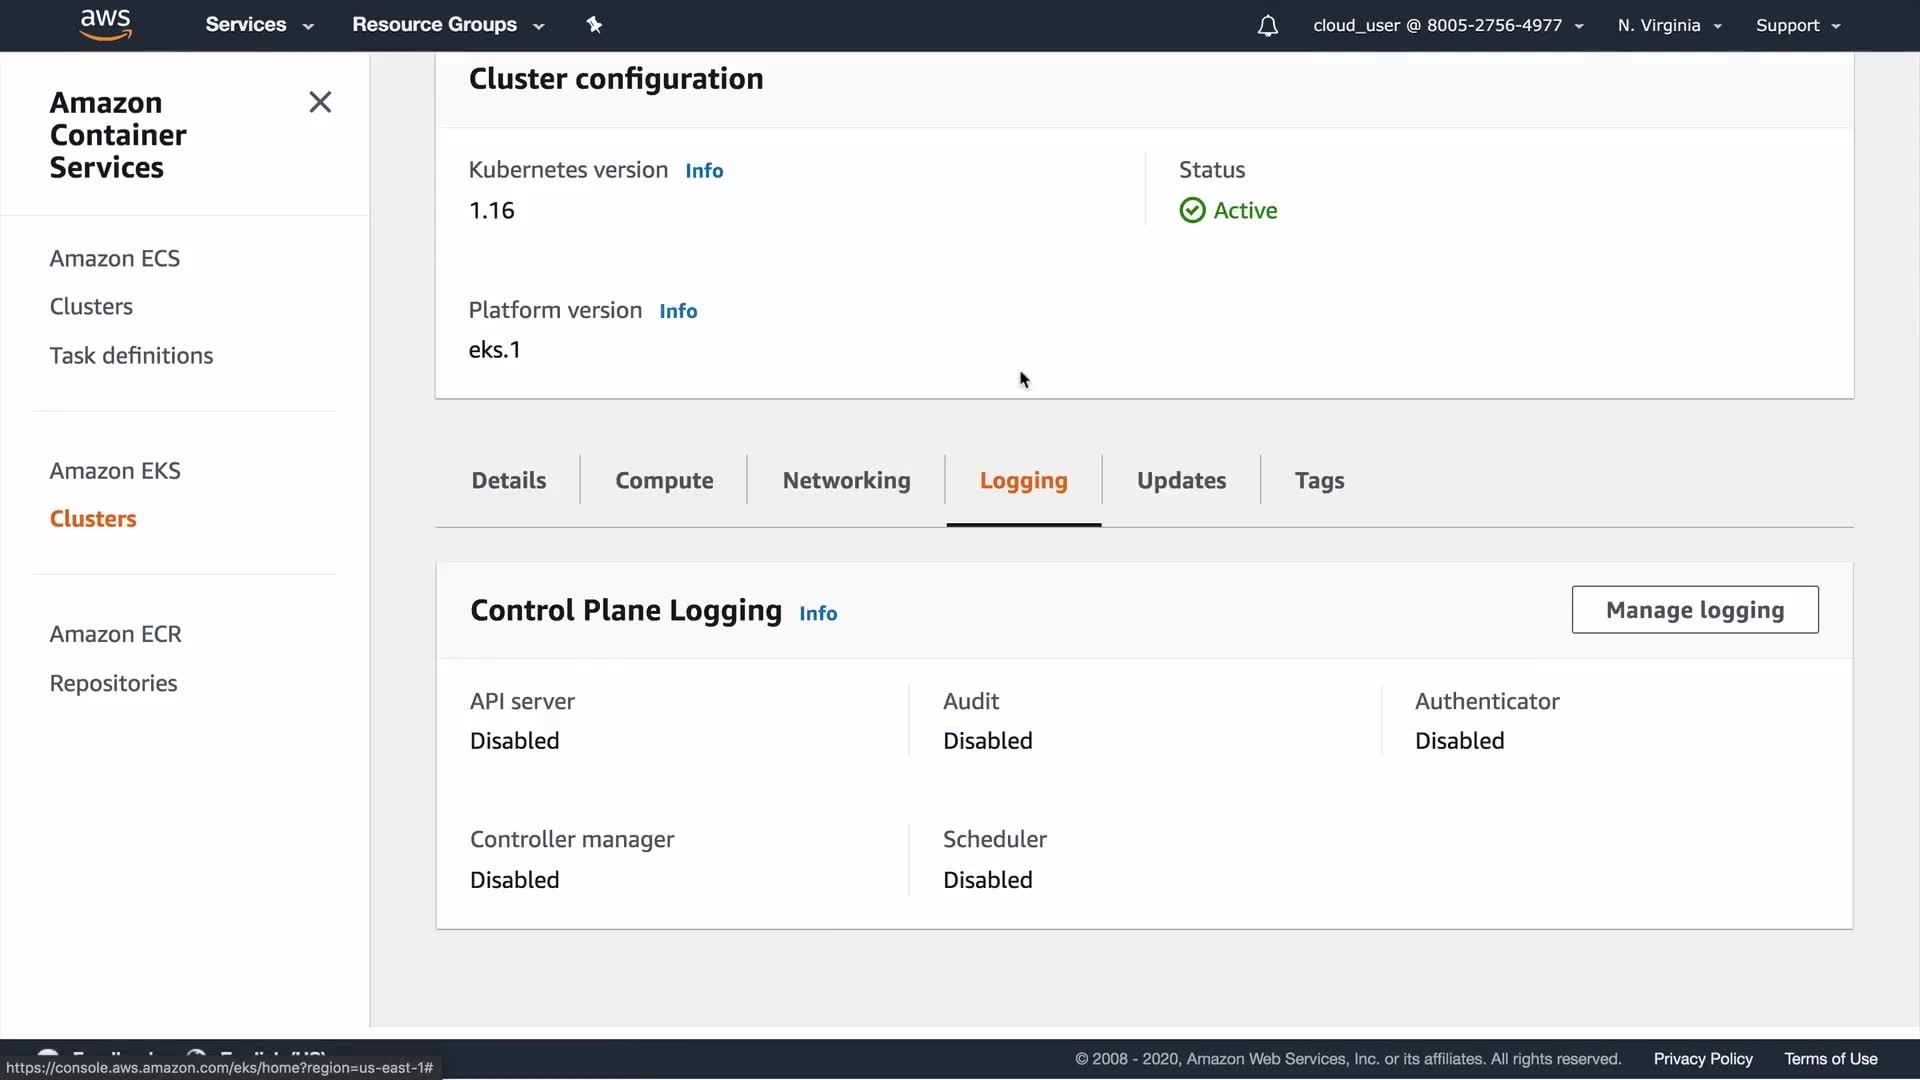Screen dimensions: 1920x1080
Task: Open the Networking tab
Action: [x=846, y=481]
